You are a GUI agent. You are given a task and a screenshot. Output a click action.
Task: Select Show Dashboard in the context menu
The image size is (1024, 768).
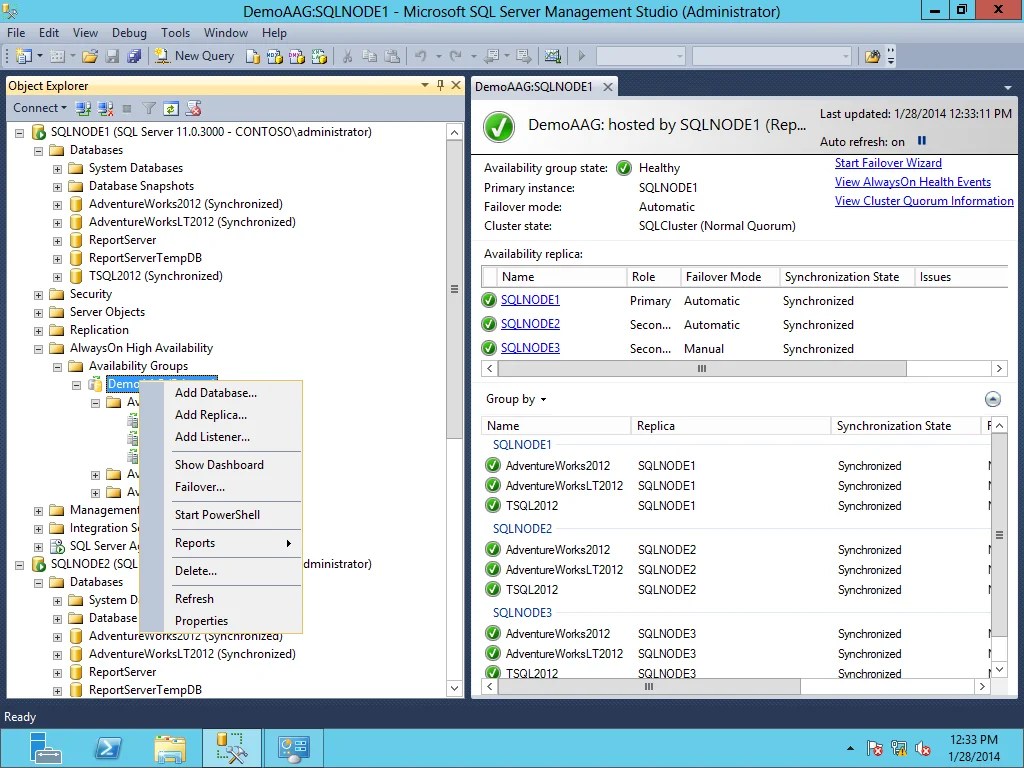click(x=219, y=465)
